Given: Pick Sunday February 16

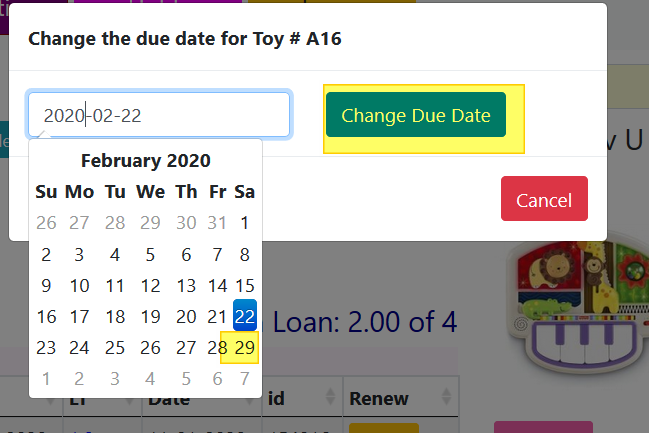Looking at the screenshot, I should point(46,317).
